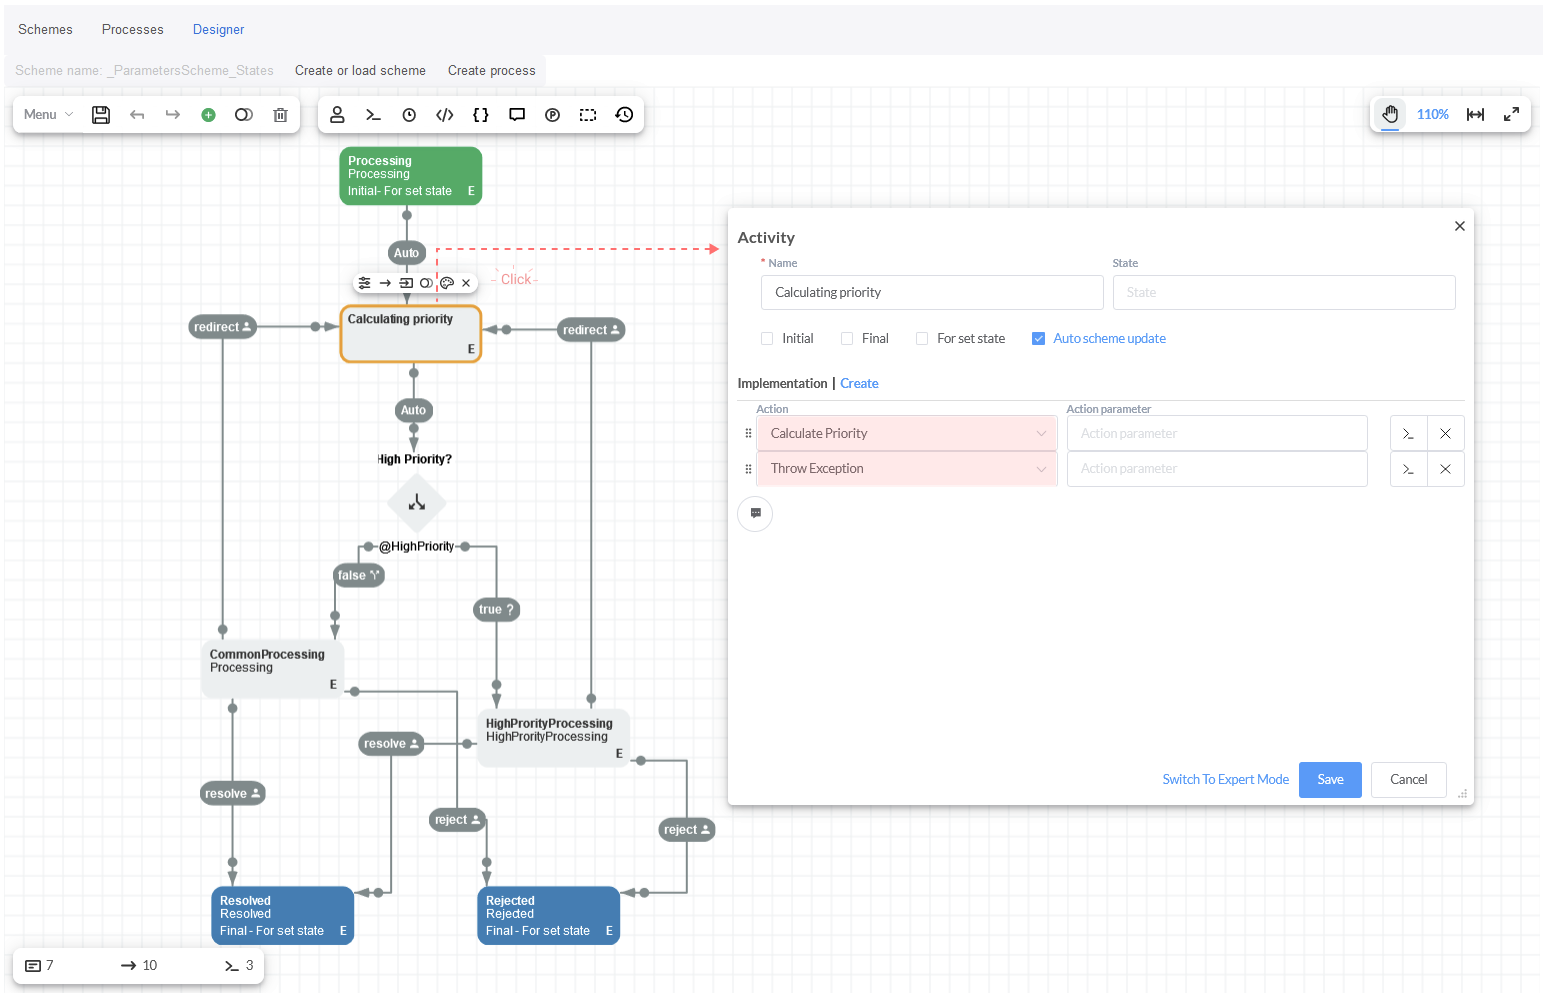Click Create process
The width and height of the screenshot is (1548, 1006).
[x=491, y=71]
